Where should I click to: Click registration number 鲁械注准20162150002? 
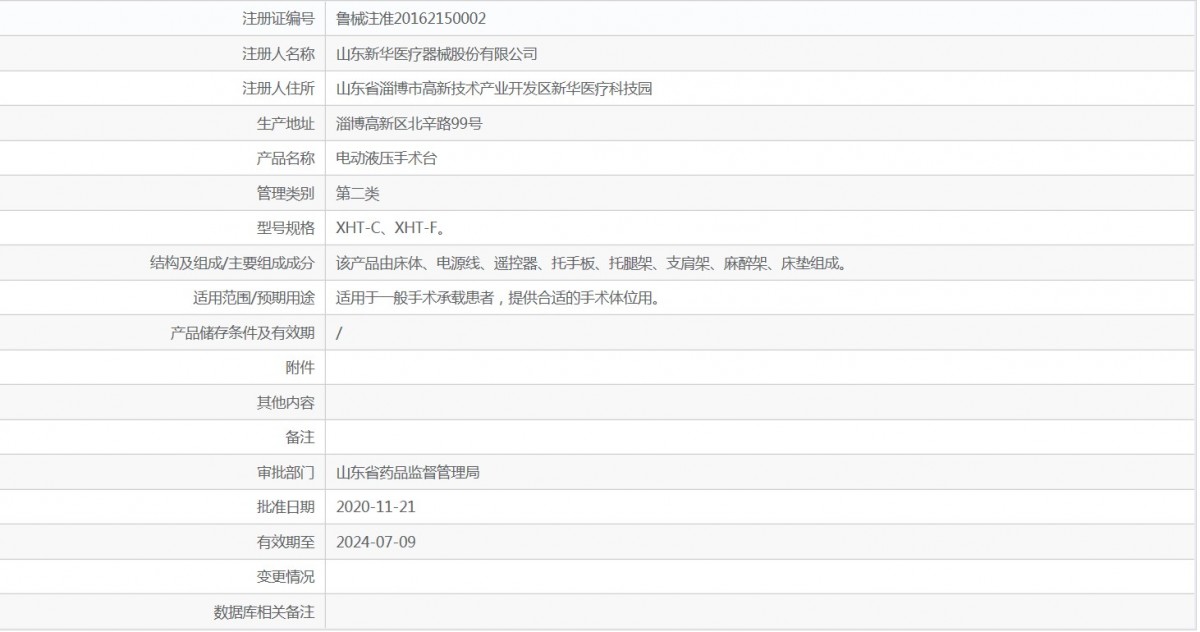coord(412,18)
